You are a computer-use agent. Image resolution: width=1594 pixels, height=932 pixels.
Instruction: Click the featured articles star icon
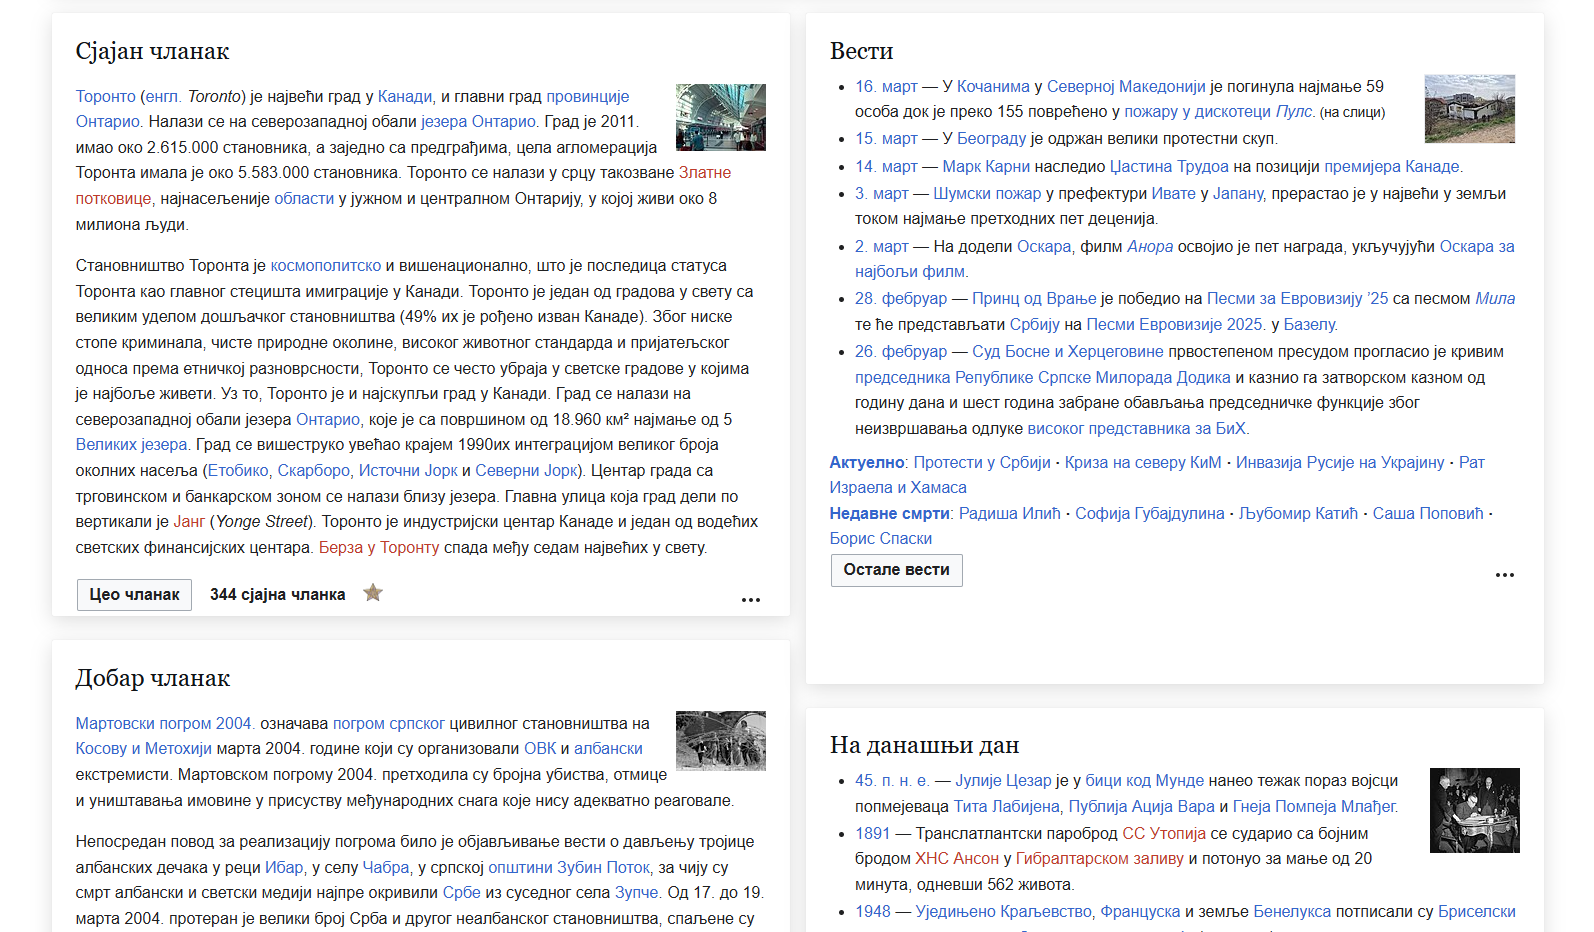click(x=373, y=593)
